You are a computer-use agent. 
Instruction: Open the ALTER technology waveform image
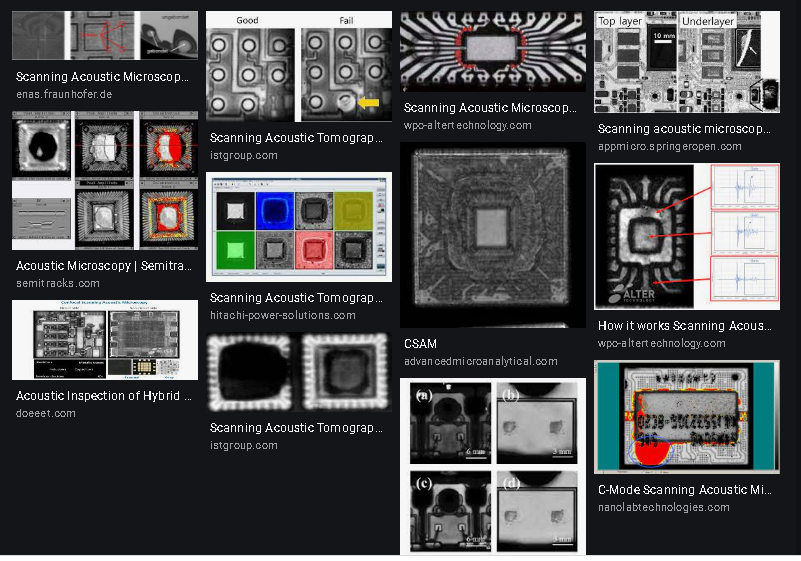click(x=687, y=237)
